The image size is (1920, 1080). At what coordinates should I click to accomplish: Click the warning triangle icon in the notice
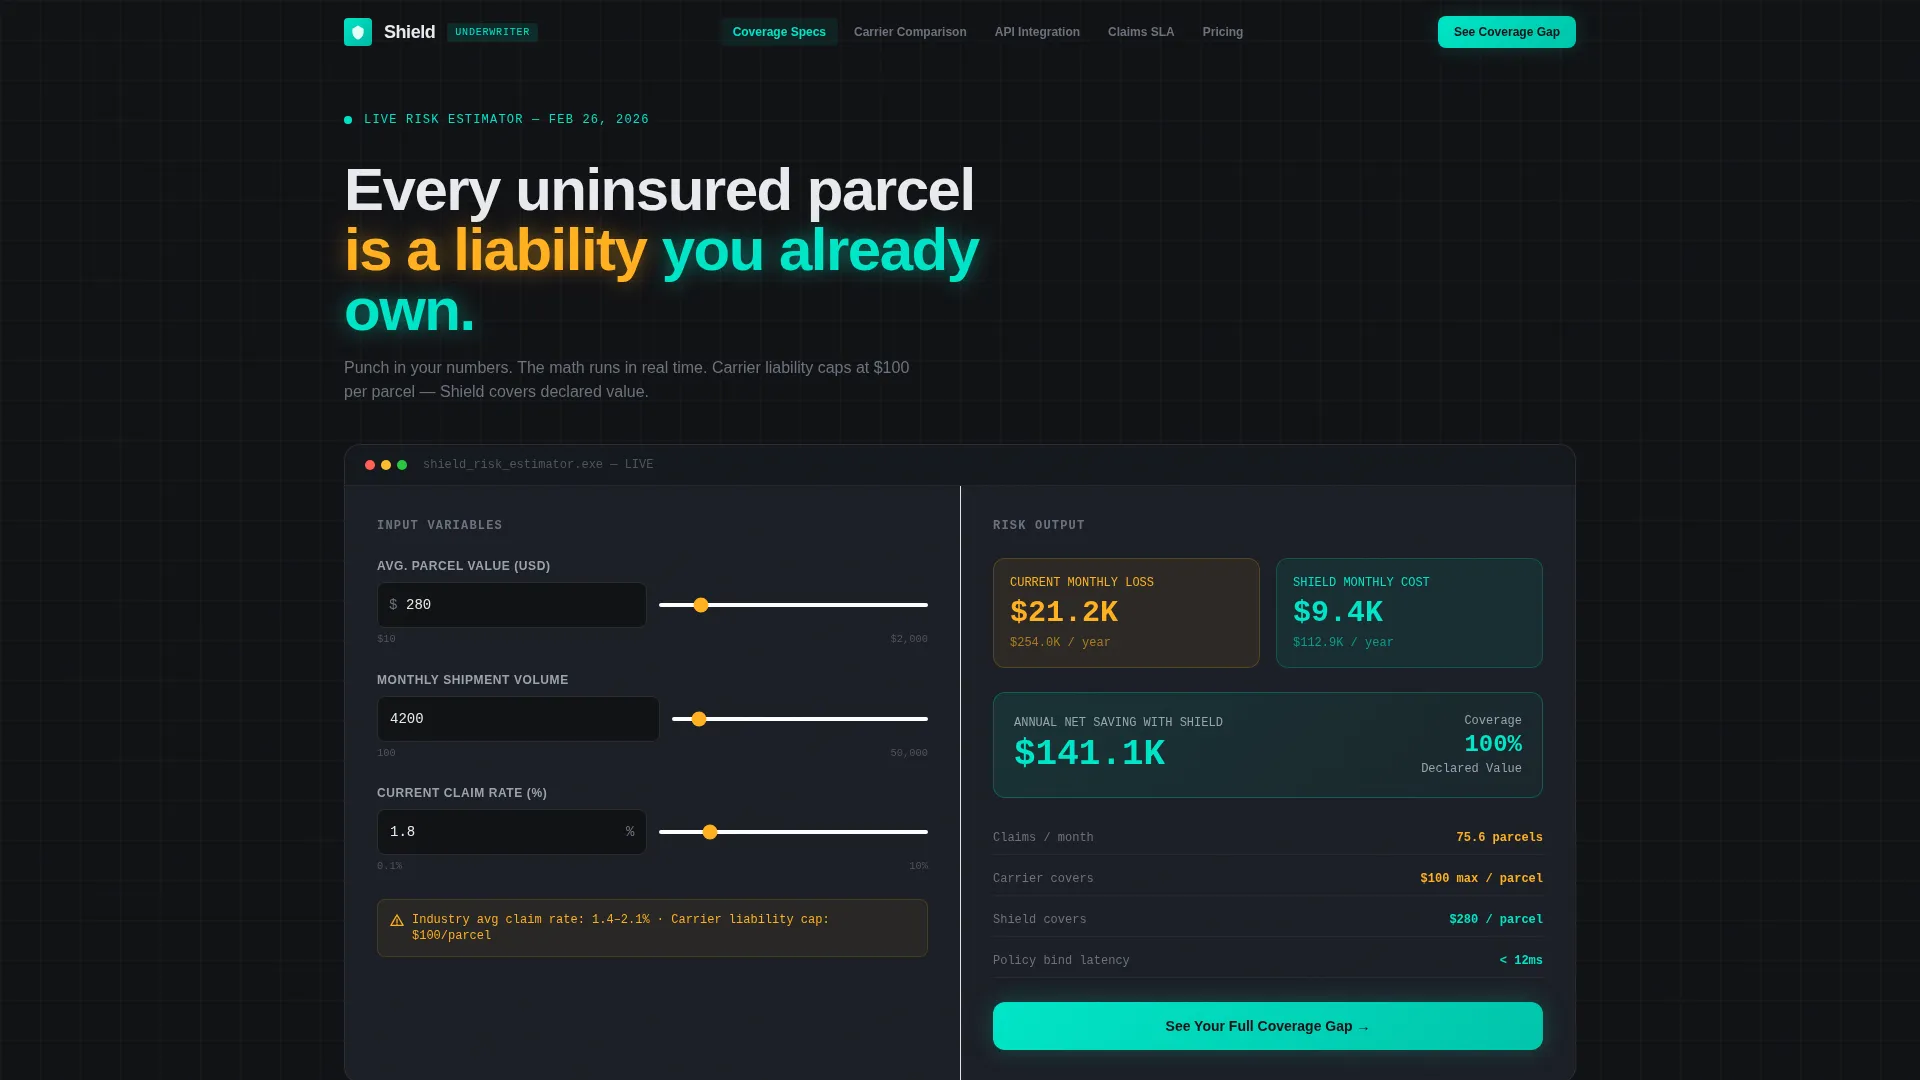[x=397, y=920]
